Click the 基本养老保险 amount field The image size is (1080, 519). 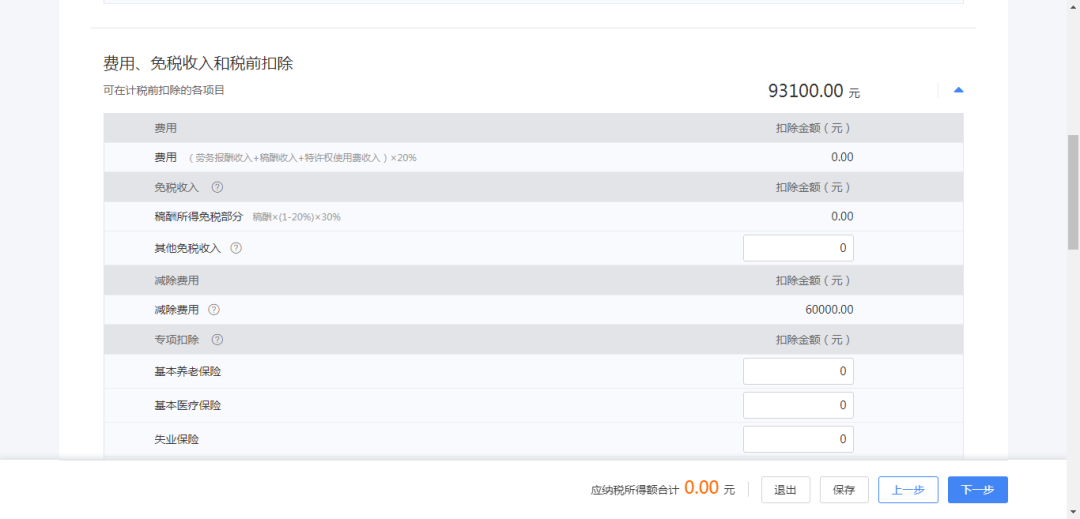(x=798, y=372)
